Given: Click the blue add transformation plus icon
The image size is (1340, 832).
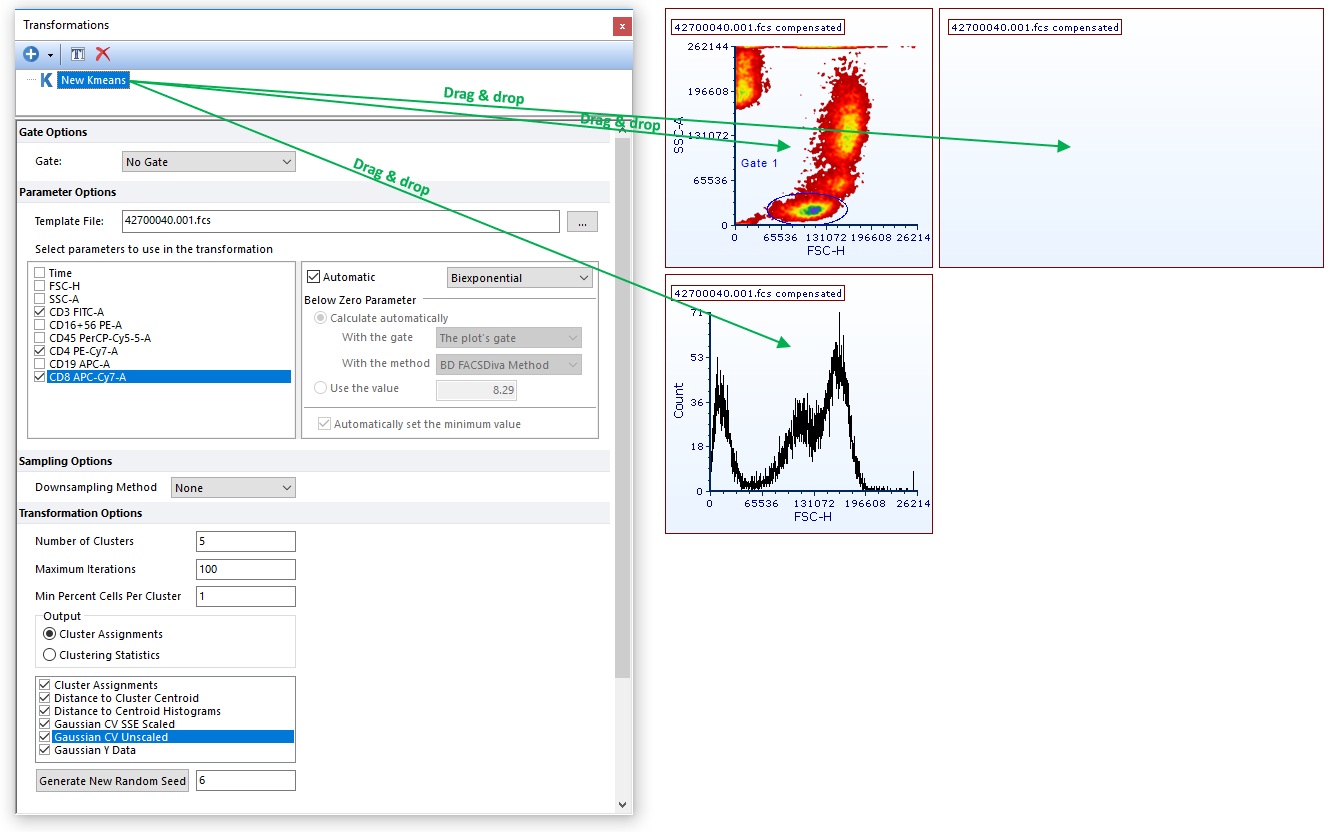Looking at the screenshot, I should 31,54.
